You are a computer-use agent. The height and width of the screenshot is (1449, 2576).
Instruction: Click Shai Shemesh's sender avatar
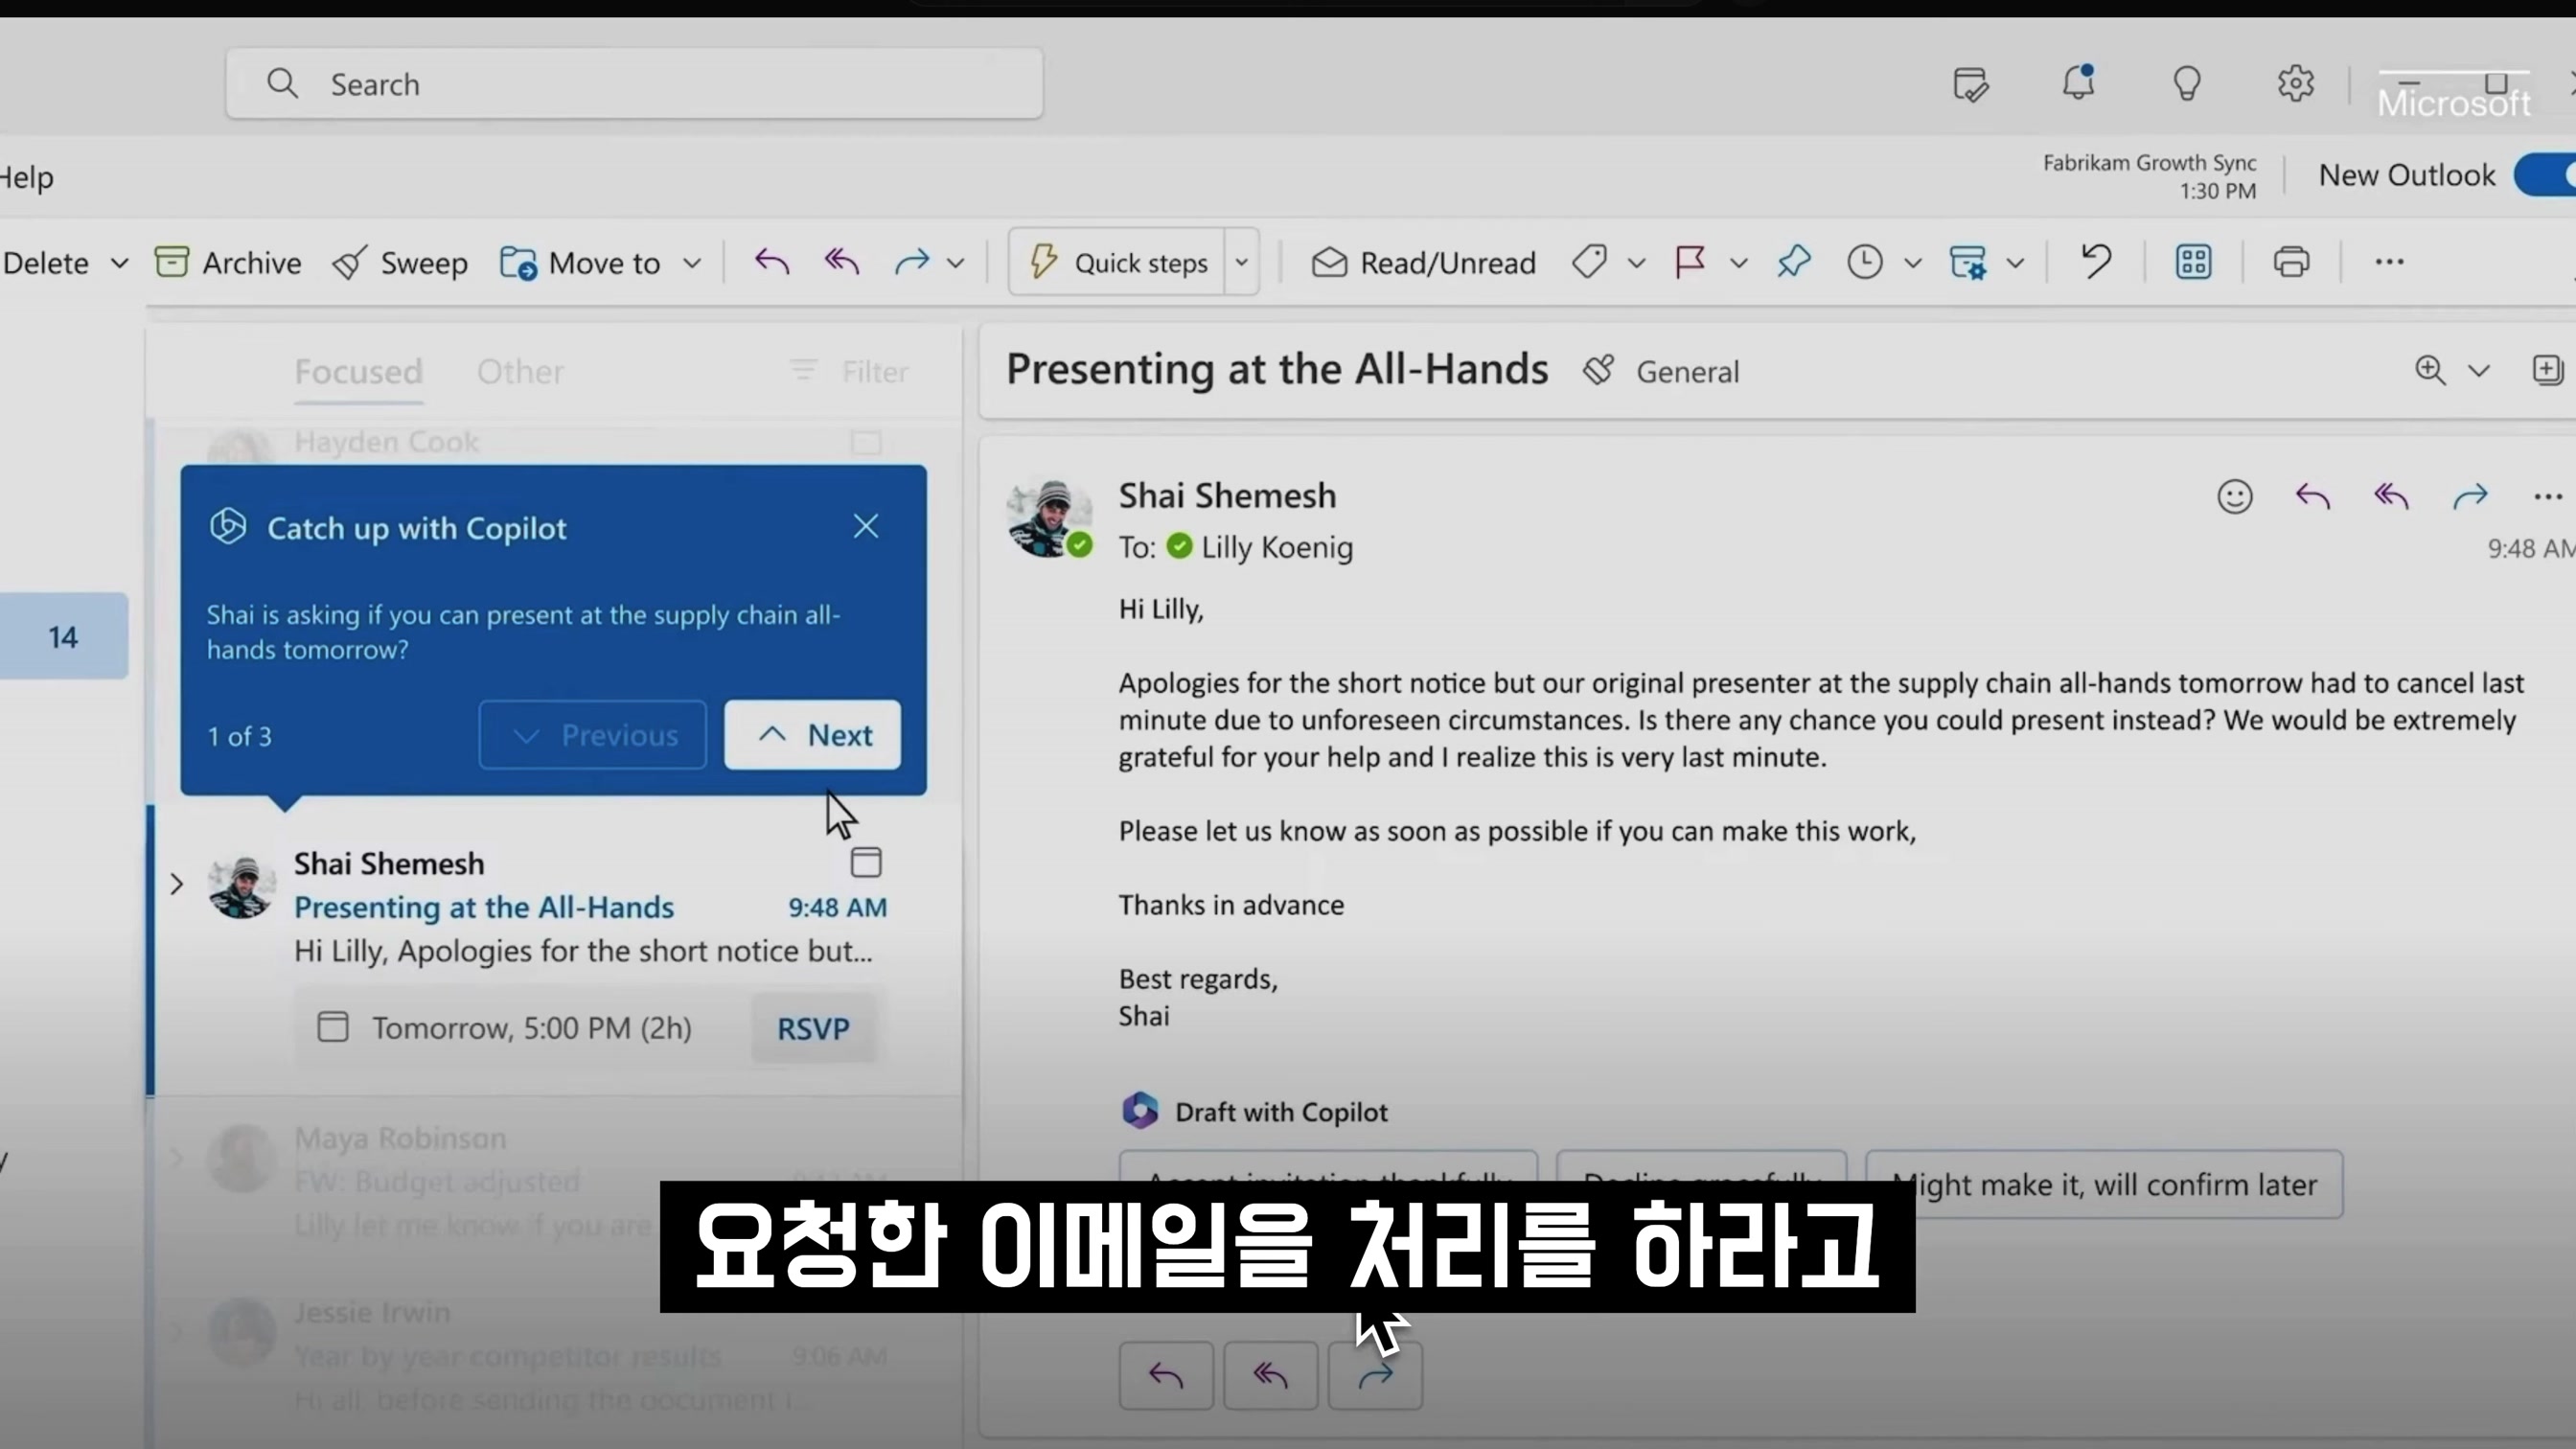[x=1049, y=516]
